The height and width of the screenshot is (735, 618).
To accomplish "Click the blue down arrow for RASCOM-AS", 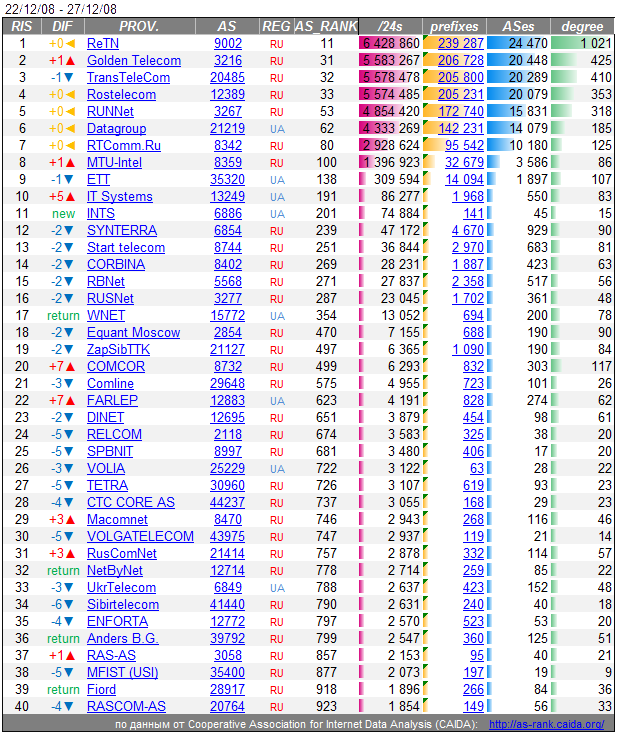I will click(x=70, y=707).
